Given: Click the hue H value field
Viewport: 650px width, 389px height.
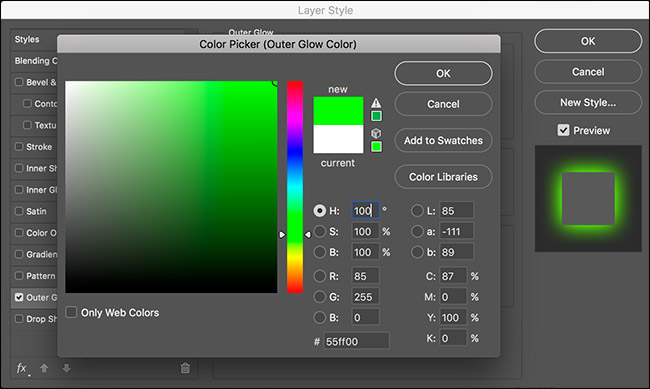Looking at the screenshot, I should [365, 211].
